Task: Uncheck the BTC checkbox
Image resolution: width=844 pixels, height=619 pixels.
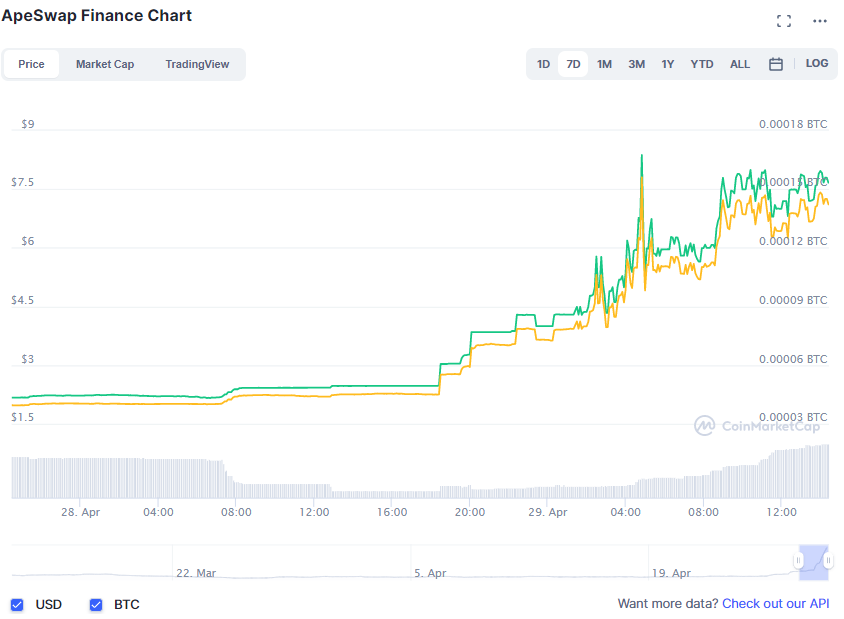Action: (x=96, y=604)
